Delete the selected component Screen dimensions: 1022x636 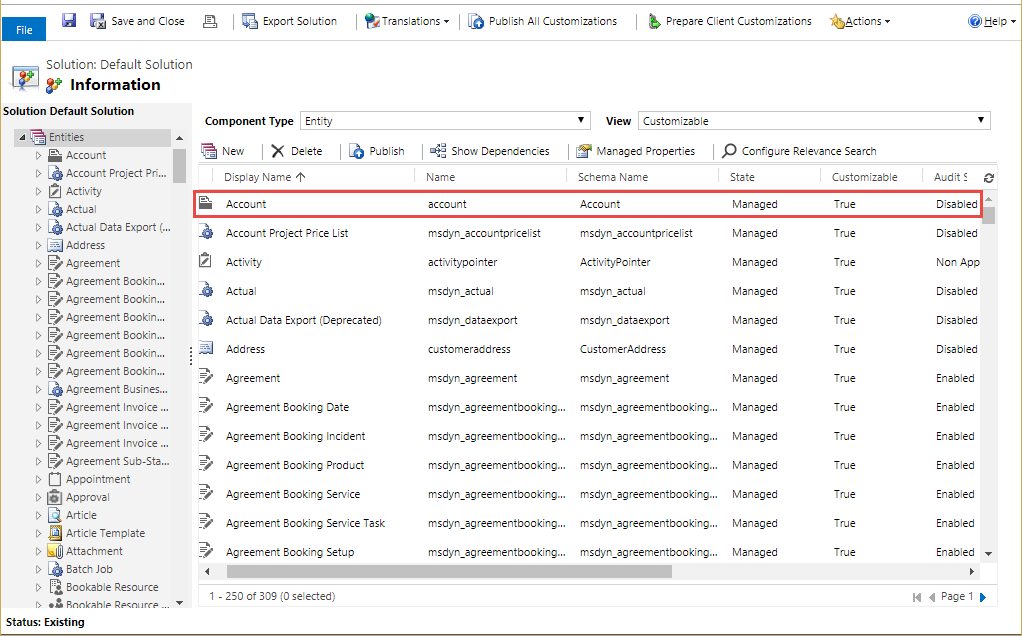pyautogui.click(x=296, y=151)
